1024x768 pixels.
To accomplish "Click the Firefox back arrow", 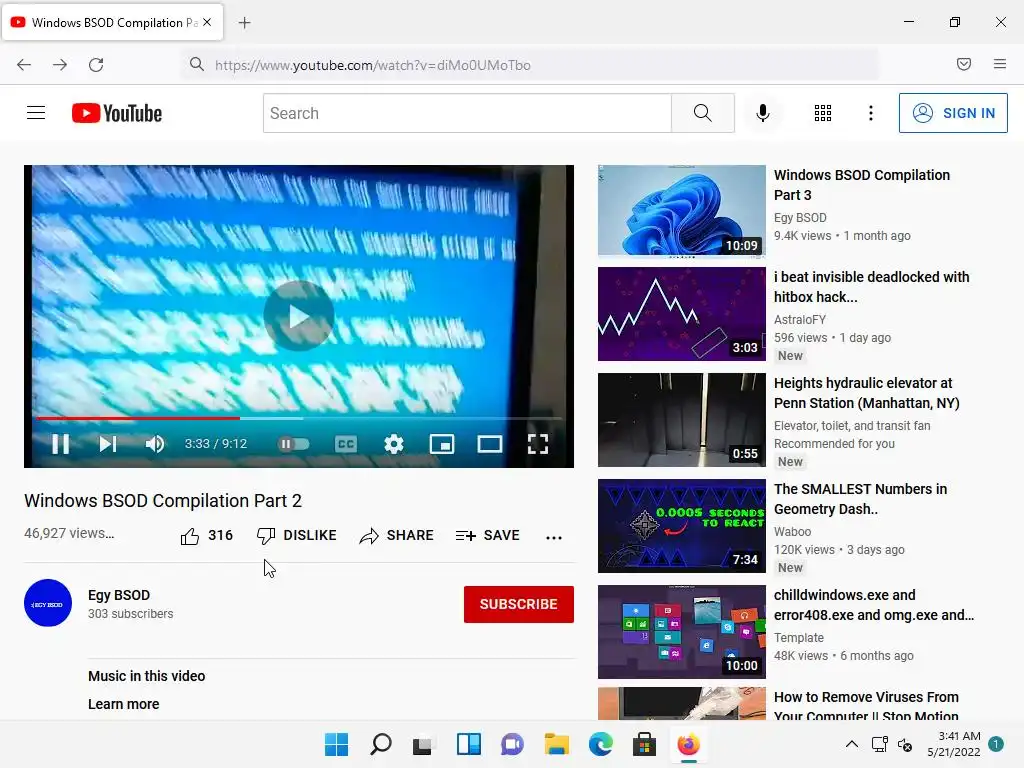I will coord(24,65).
